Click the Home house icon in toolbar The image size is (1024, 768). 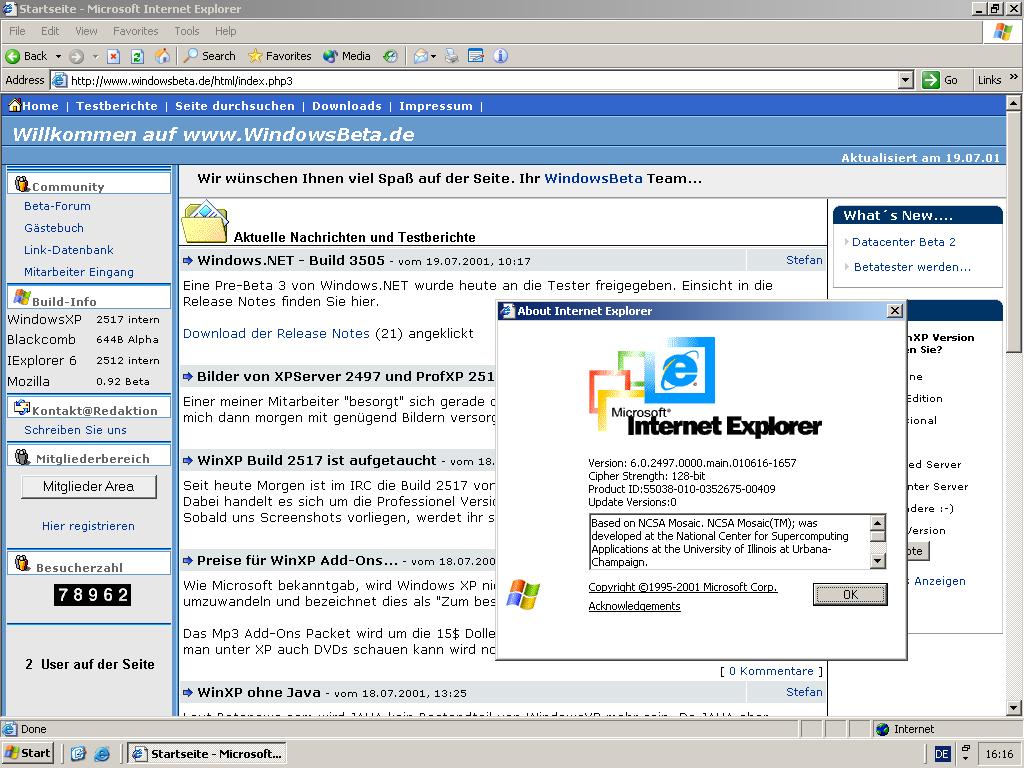pyautogui.click(x=162, y=56)
